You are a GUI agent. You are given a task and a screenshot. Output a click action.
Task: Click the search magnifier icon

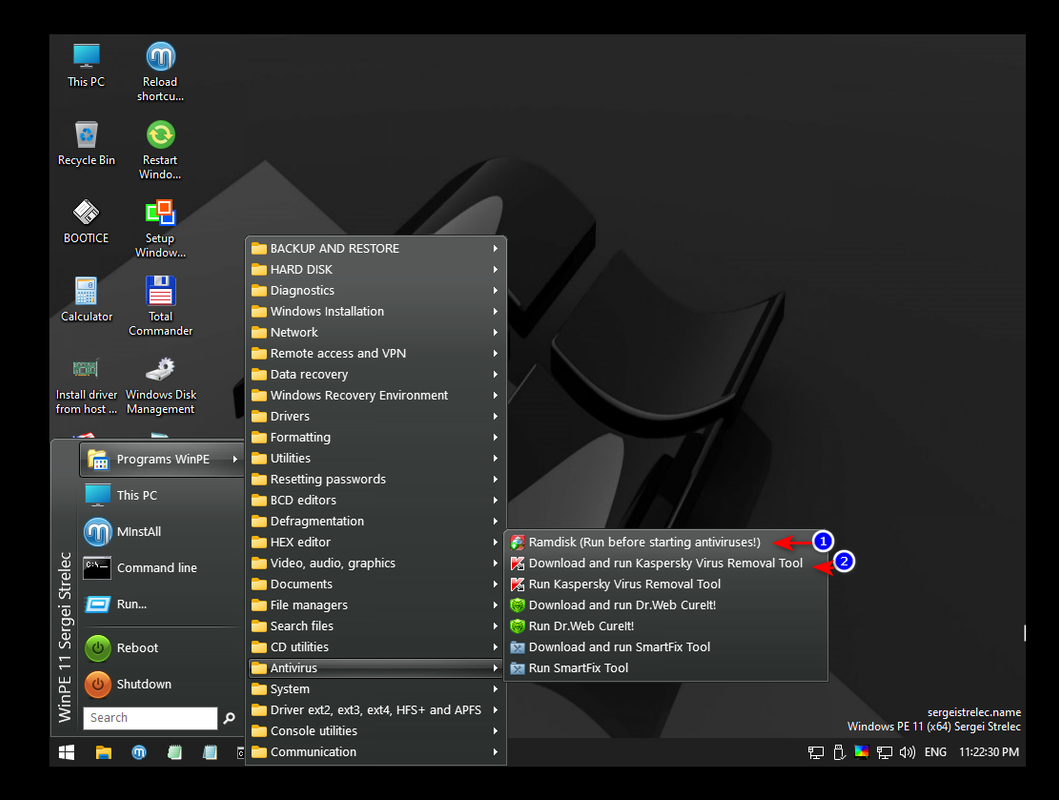(x=229, y=718)
